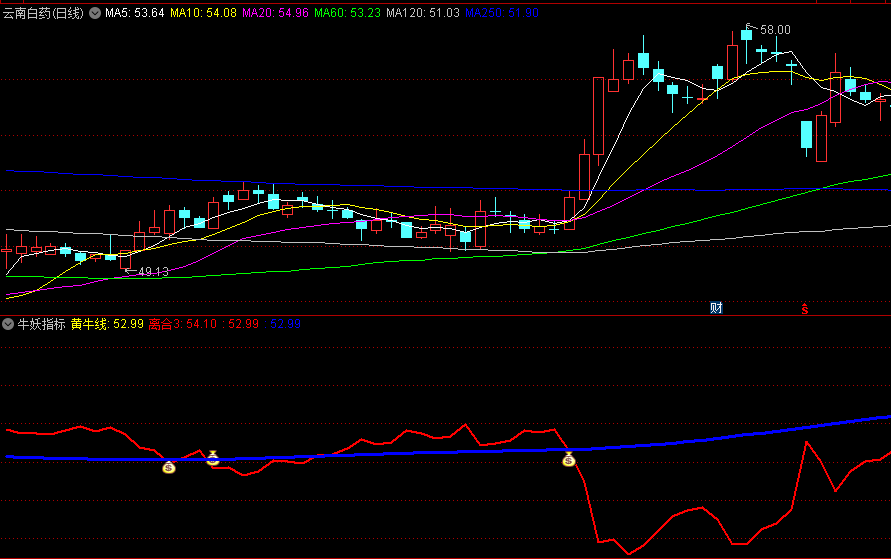
Task: Click the red 离合3: 54.10 value
Action: click(183, 324)
